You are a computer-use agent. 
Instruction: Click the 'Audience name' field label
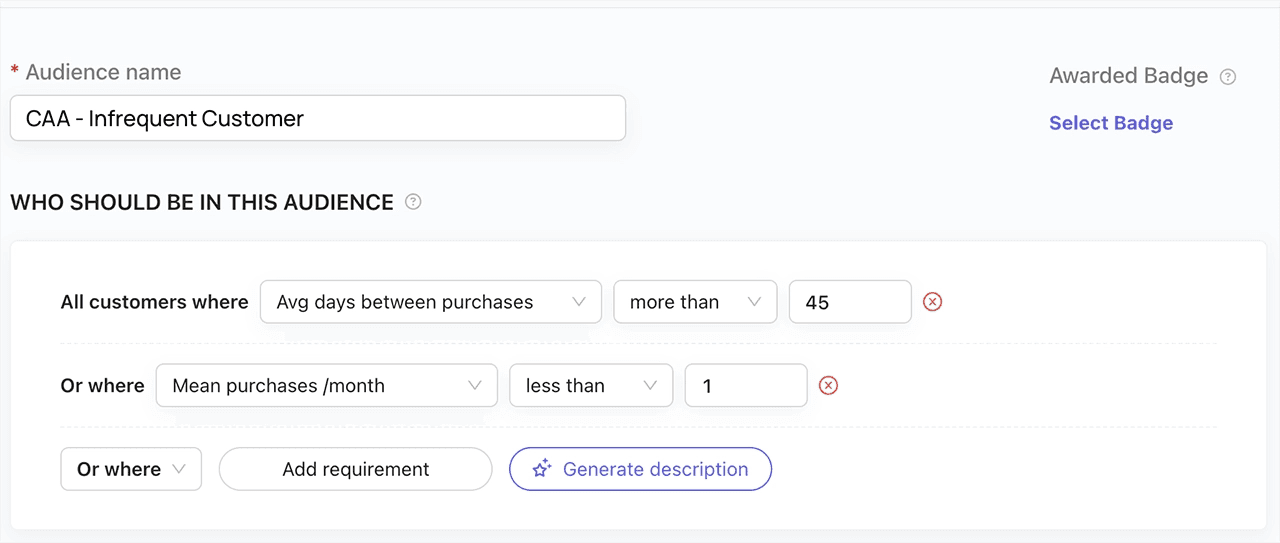[x=103, y=73]
